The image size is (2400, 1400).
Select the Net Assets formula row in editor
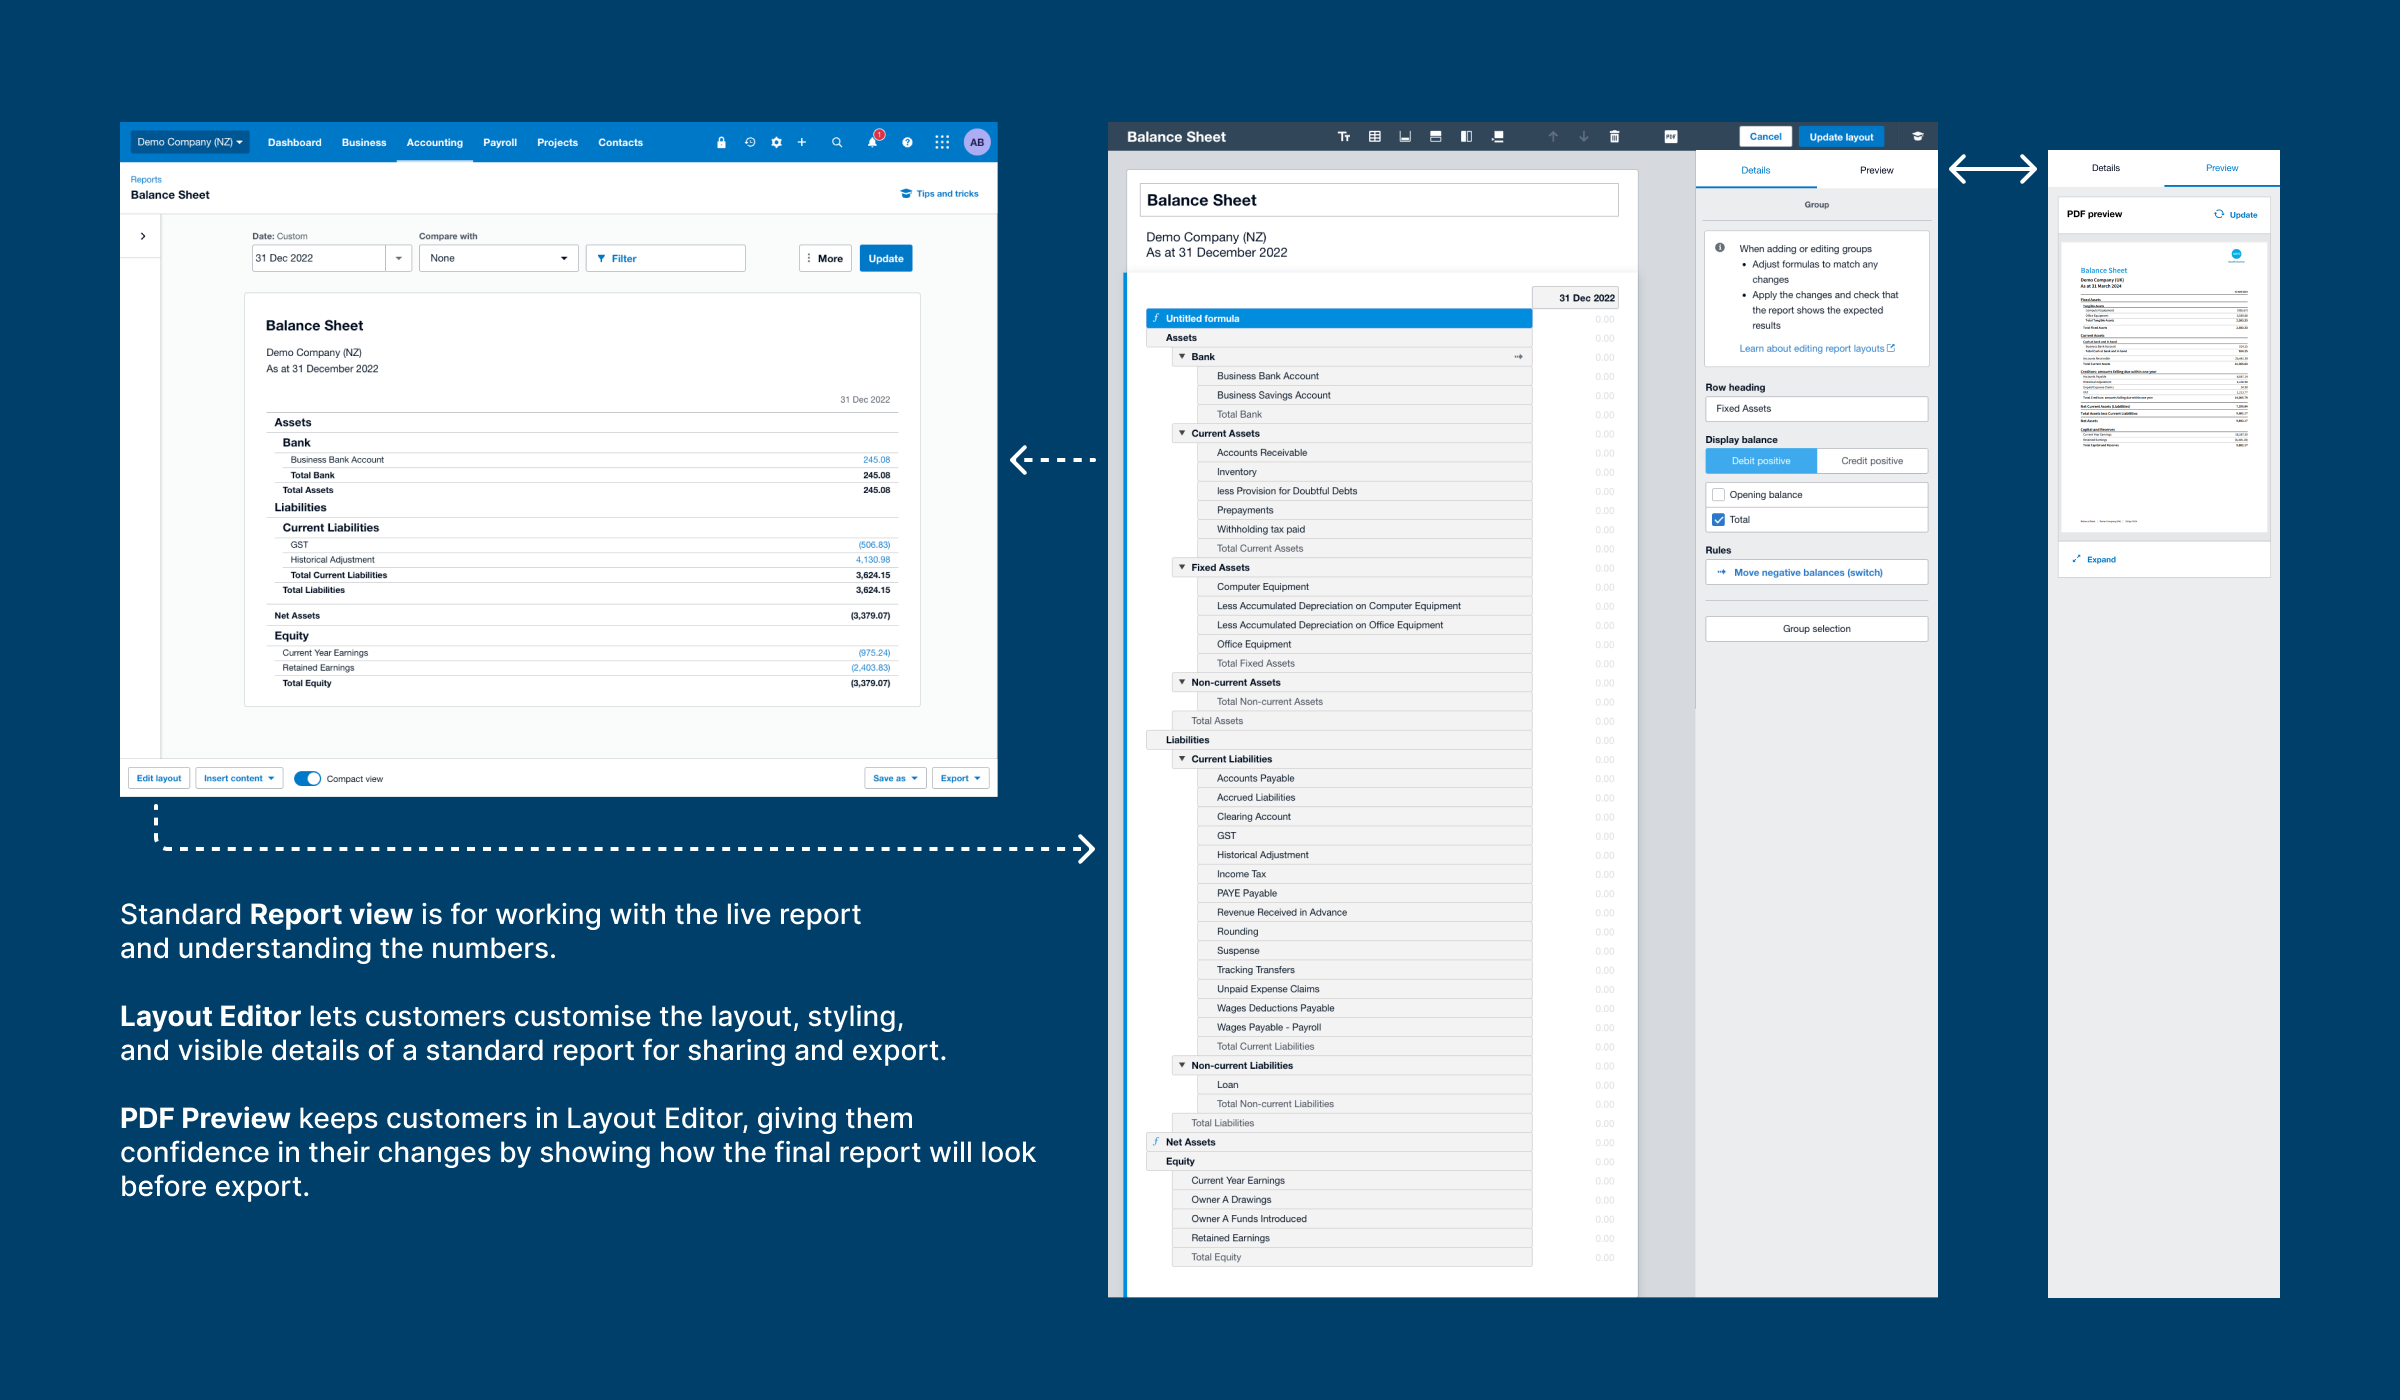click(x=1339, y=1142)
